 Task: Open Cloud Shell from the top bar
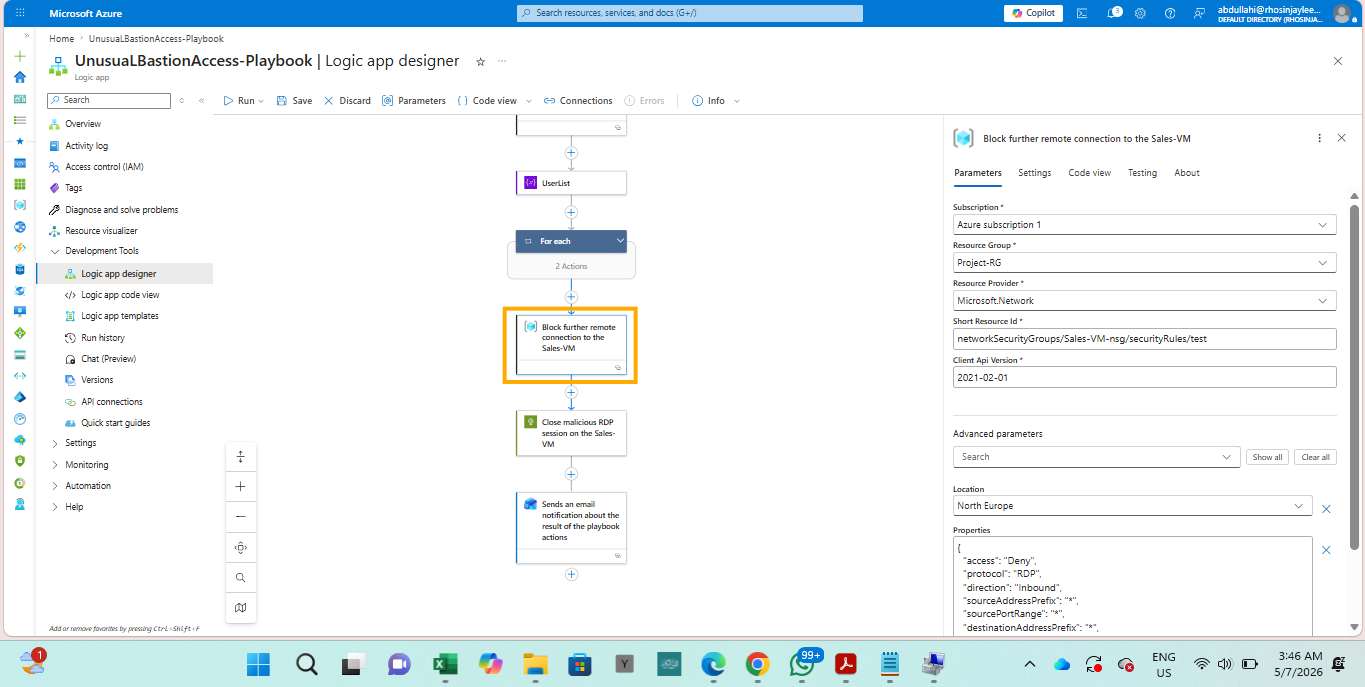click(x=1082, y=13)
